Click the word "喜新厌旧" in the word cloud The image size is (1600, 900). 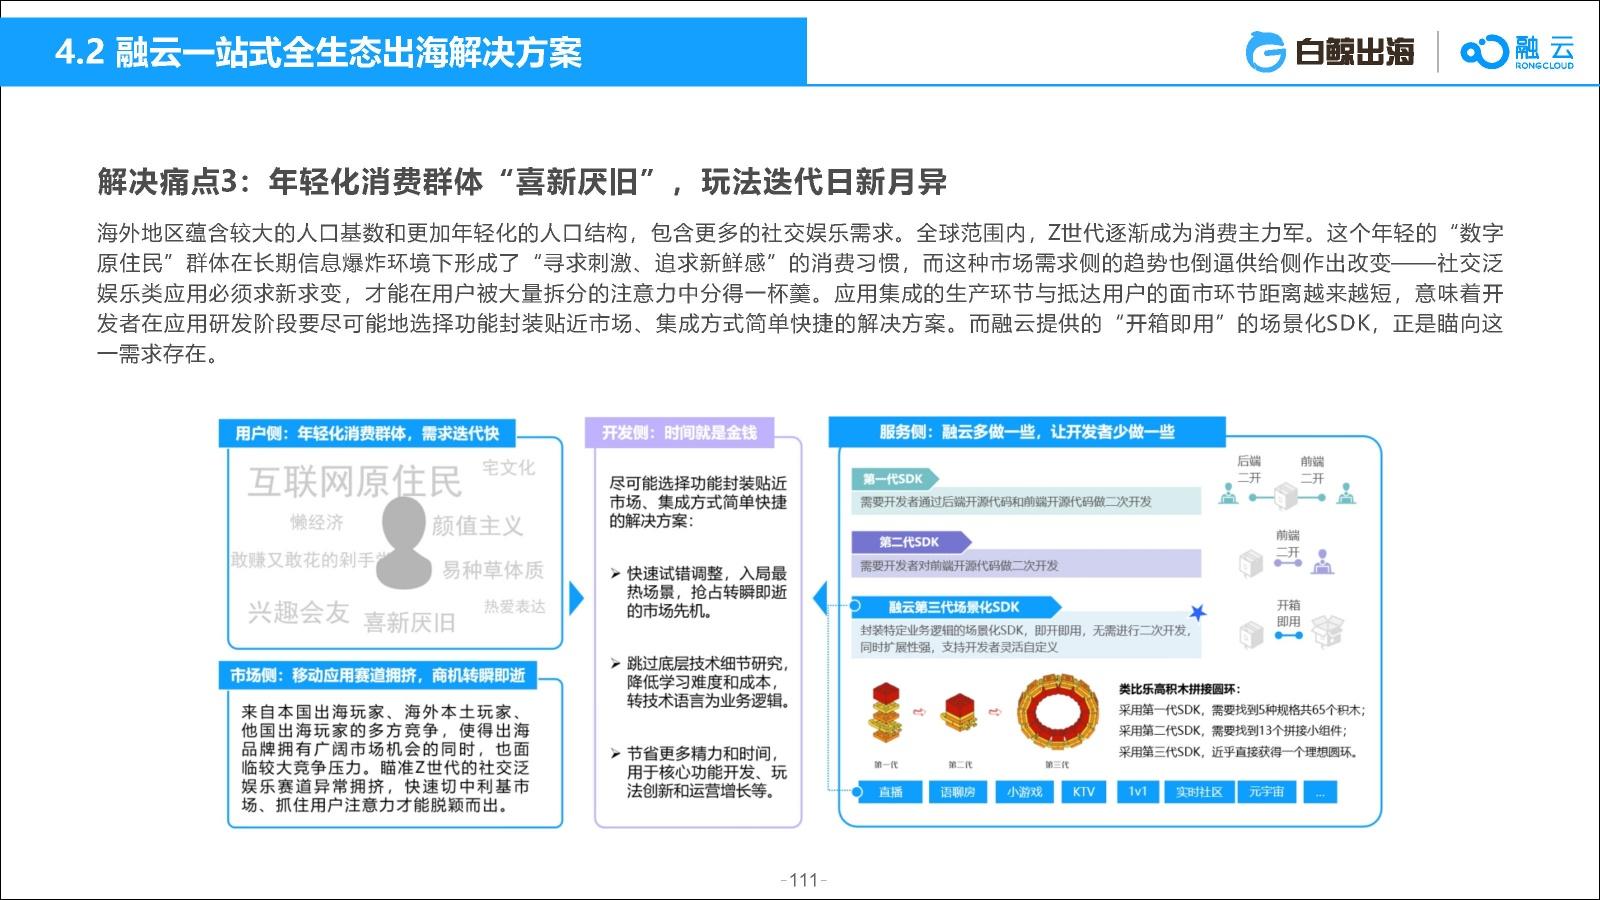point(409,623)
